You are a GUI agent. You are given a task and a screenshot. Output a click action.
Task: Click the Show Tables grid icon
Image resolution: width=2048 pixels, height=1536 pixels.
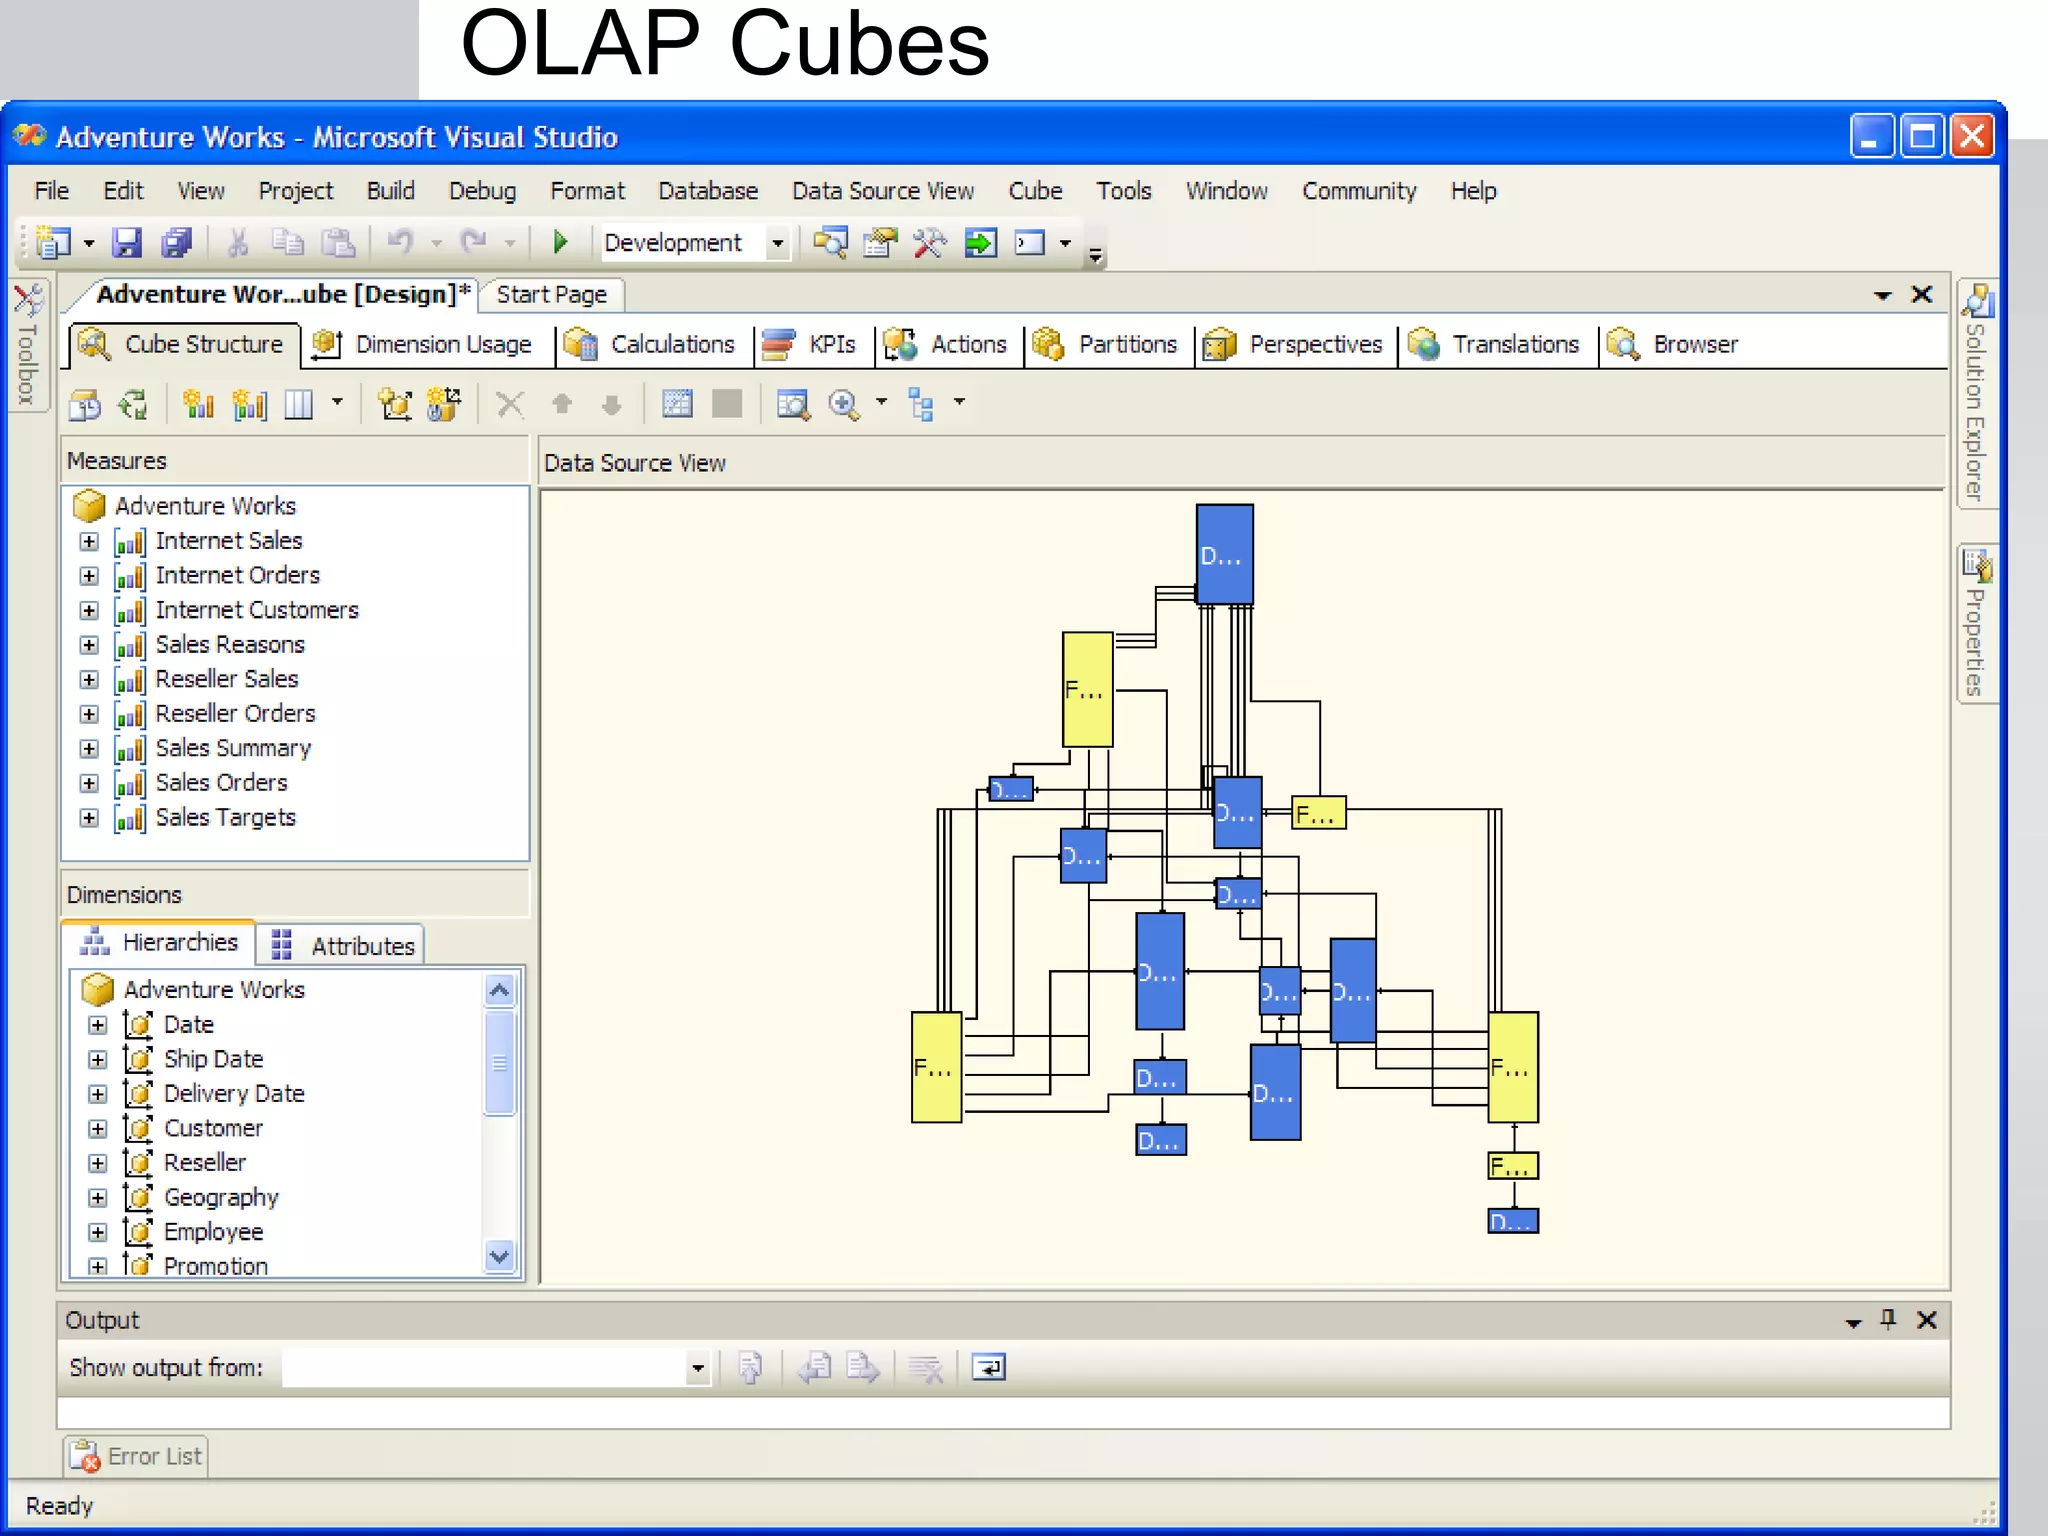pos(677,404)
